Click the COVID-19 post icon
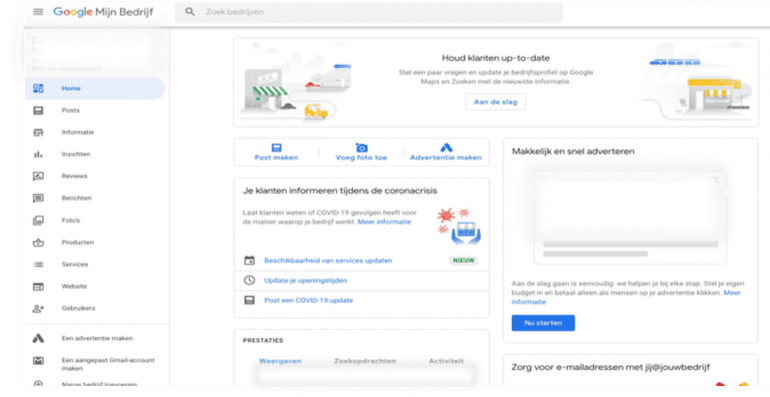The width and height of the screenshot is (770, 397). click(249, 300)
